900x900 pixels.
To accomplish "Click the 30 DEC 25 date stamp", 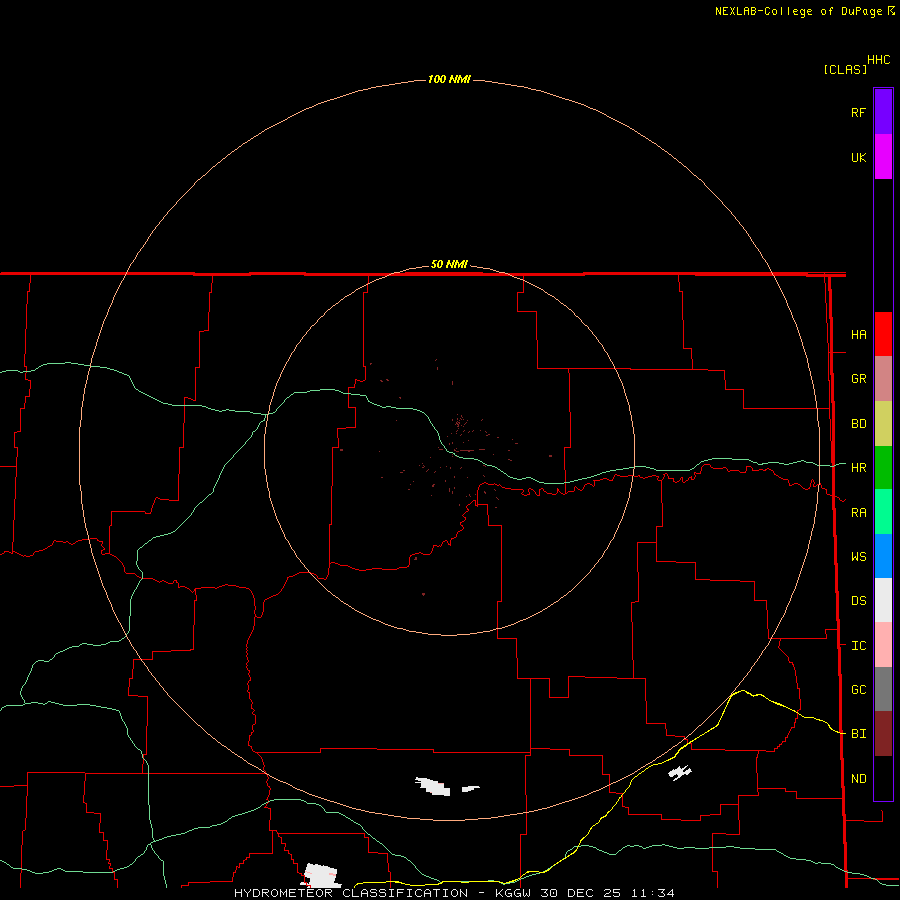I will [581, 893].
